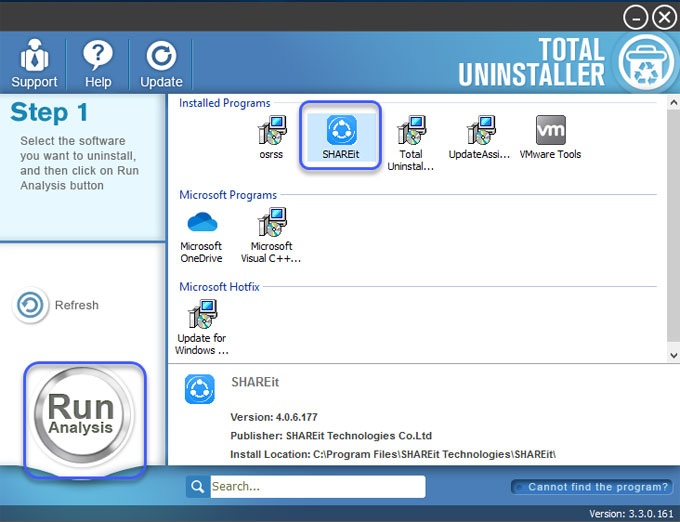The image size is (680, 522).
Task: Select Update for Windows hotfix icon
Action: (202, 327)
